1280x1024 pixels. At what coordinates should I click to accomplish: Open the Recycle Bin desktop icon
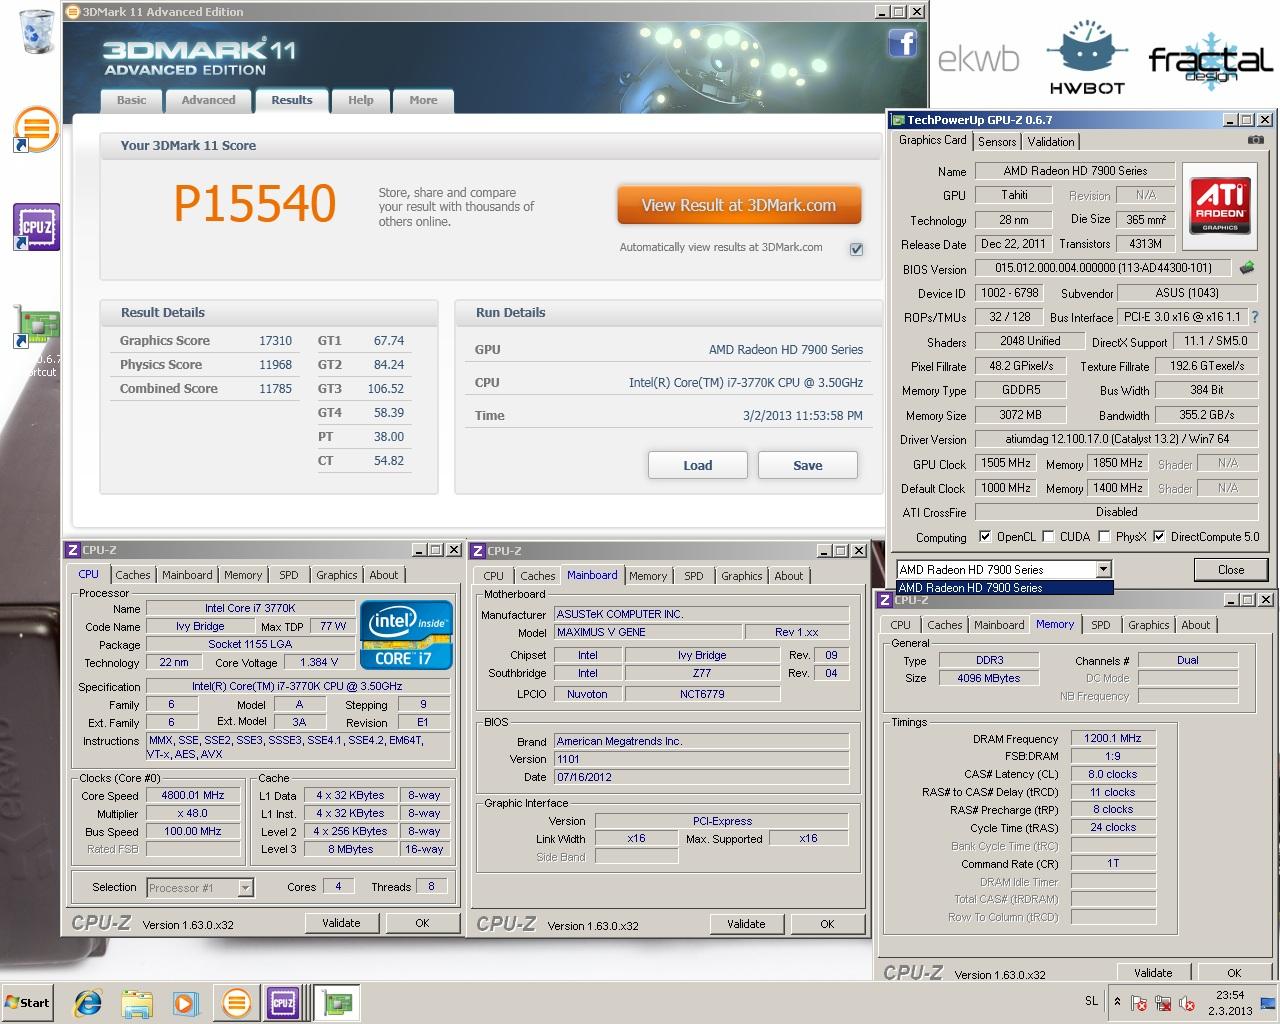[36, 30]
